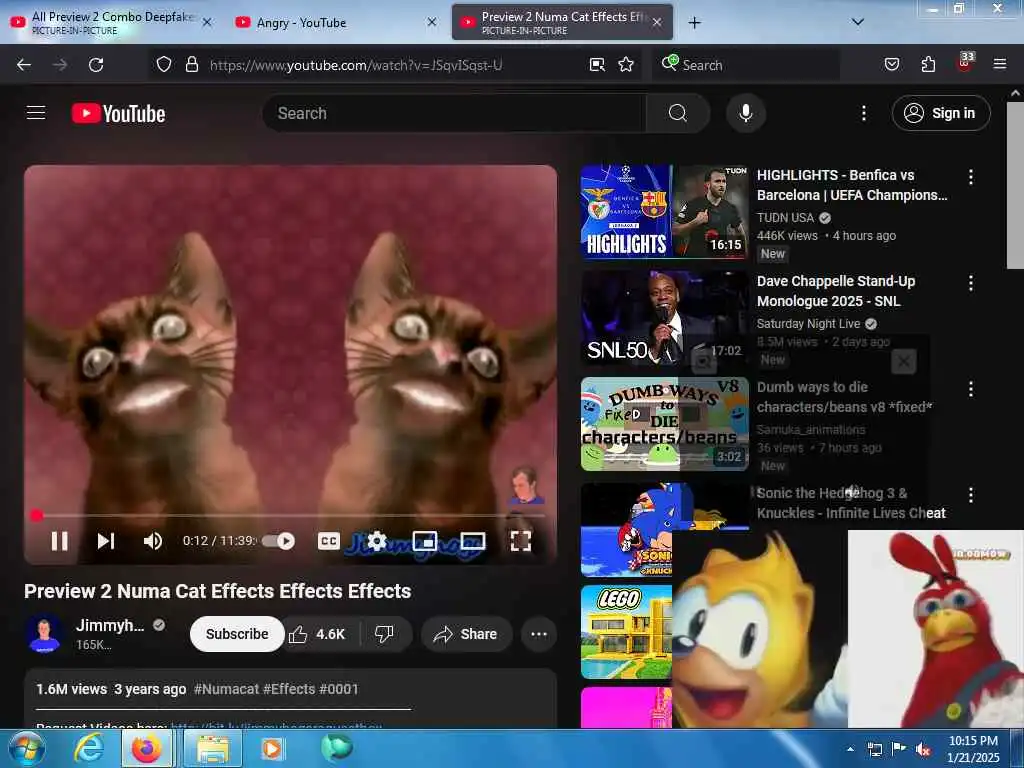Viewport: 1024px width, 768px height.
Task: Toggle the autoplay switch in the player
Action: pos(279,541)
